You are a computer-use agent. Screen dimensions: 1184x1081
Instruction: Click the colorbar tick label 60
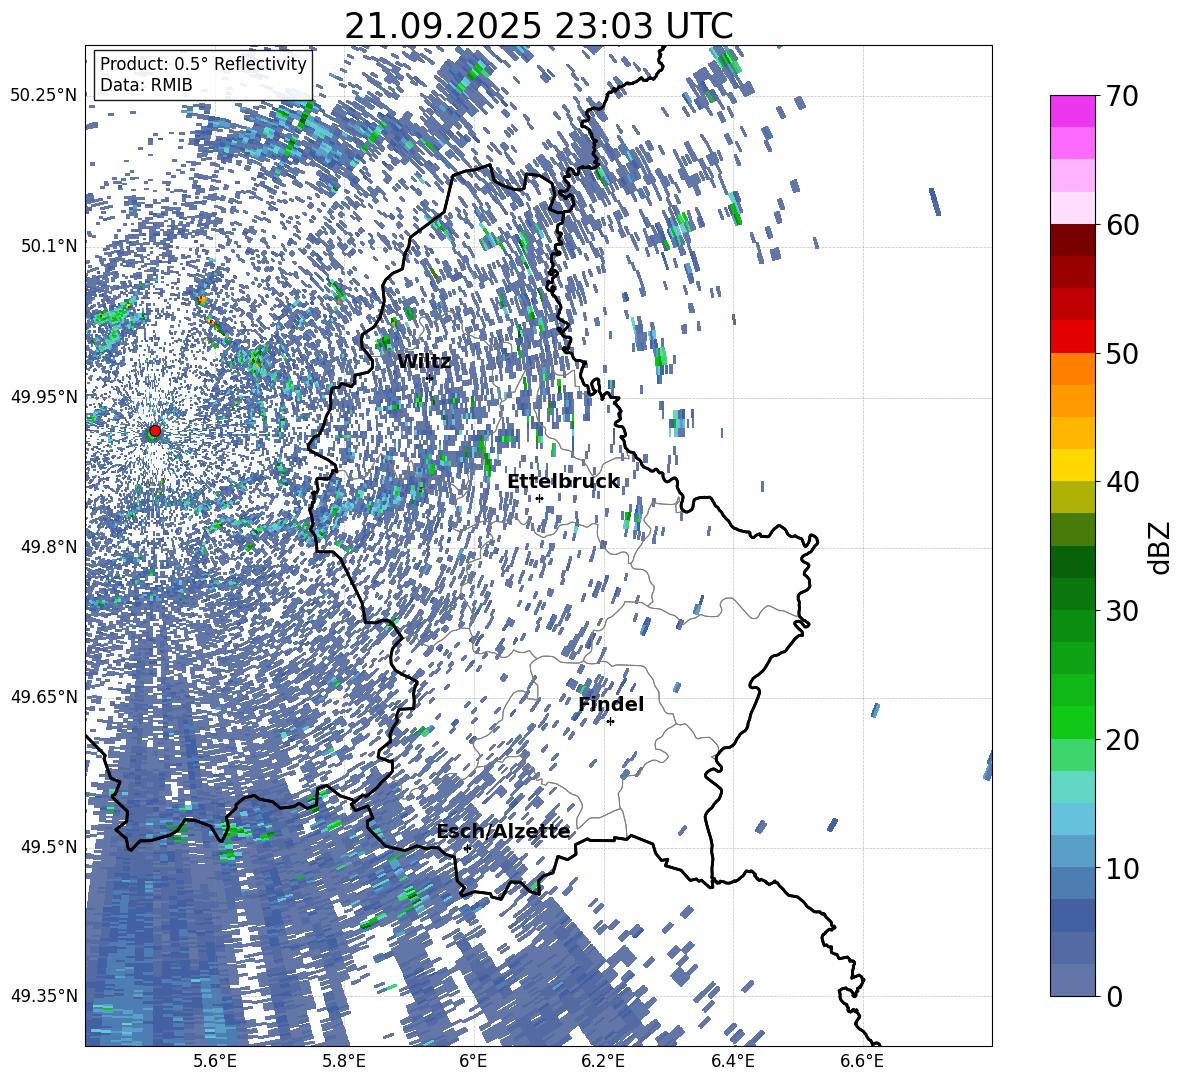[1122, 225]
